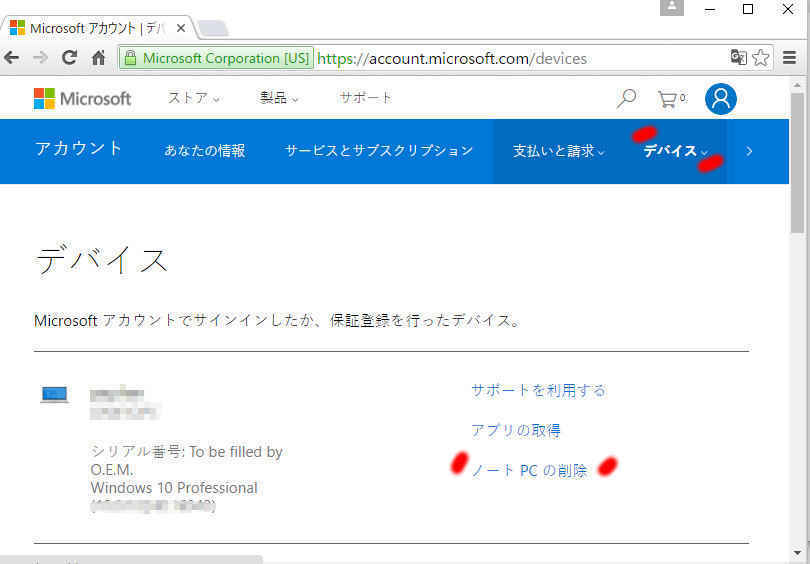
Task: Expand the ストア dropdown menu
Action: [x=194, y=98]
